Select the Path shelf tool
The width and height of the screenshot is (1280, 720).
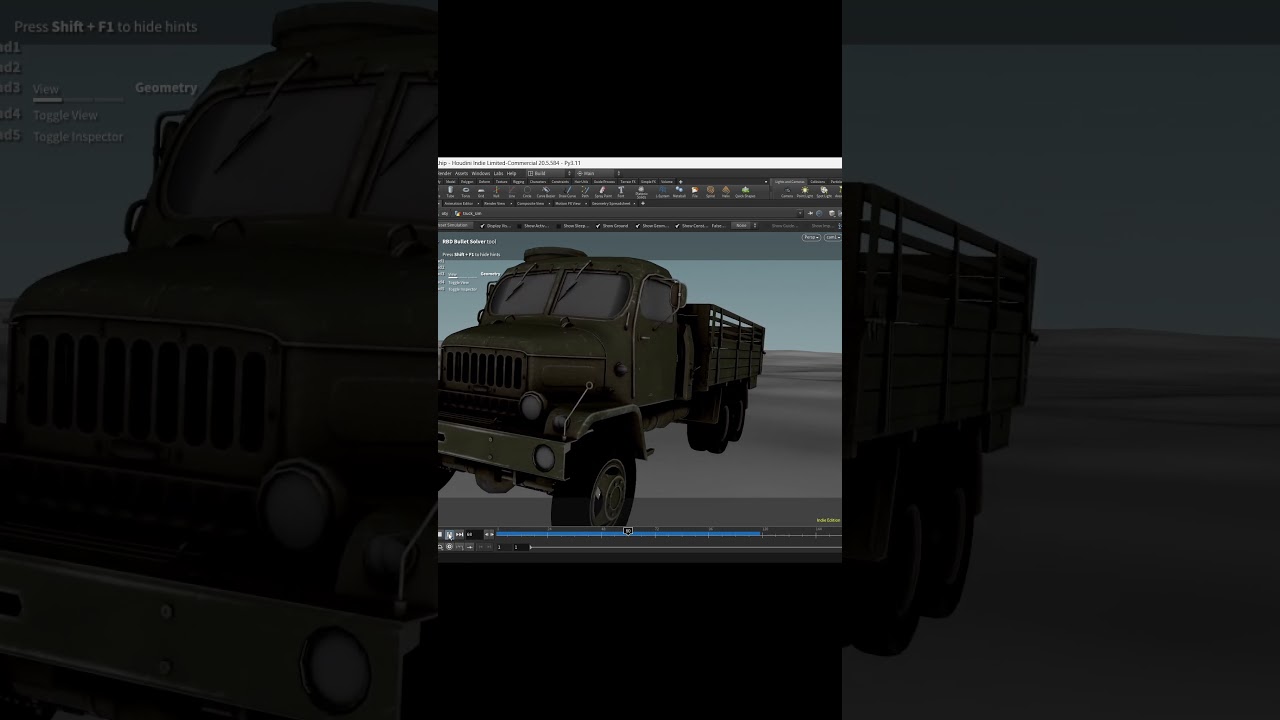click(585, 192)
